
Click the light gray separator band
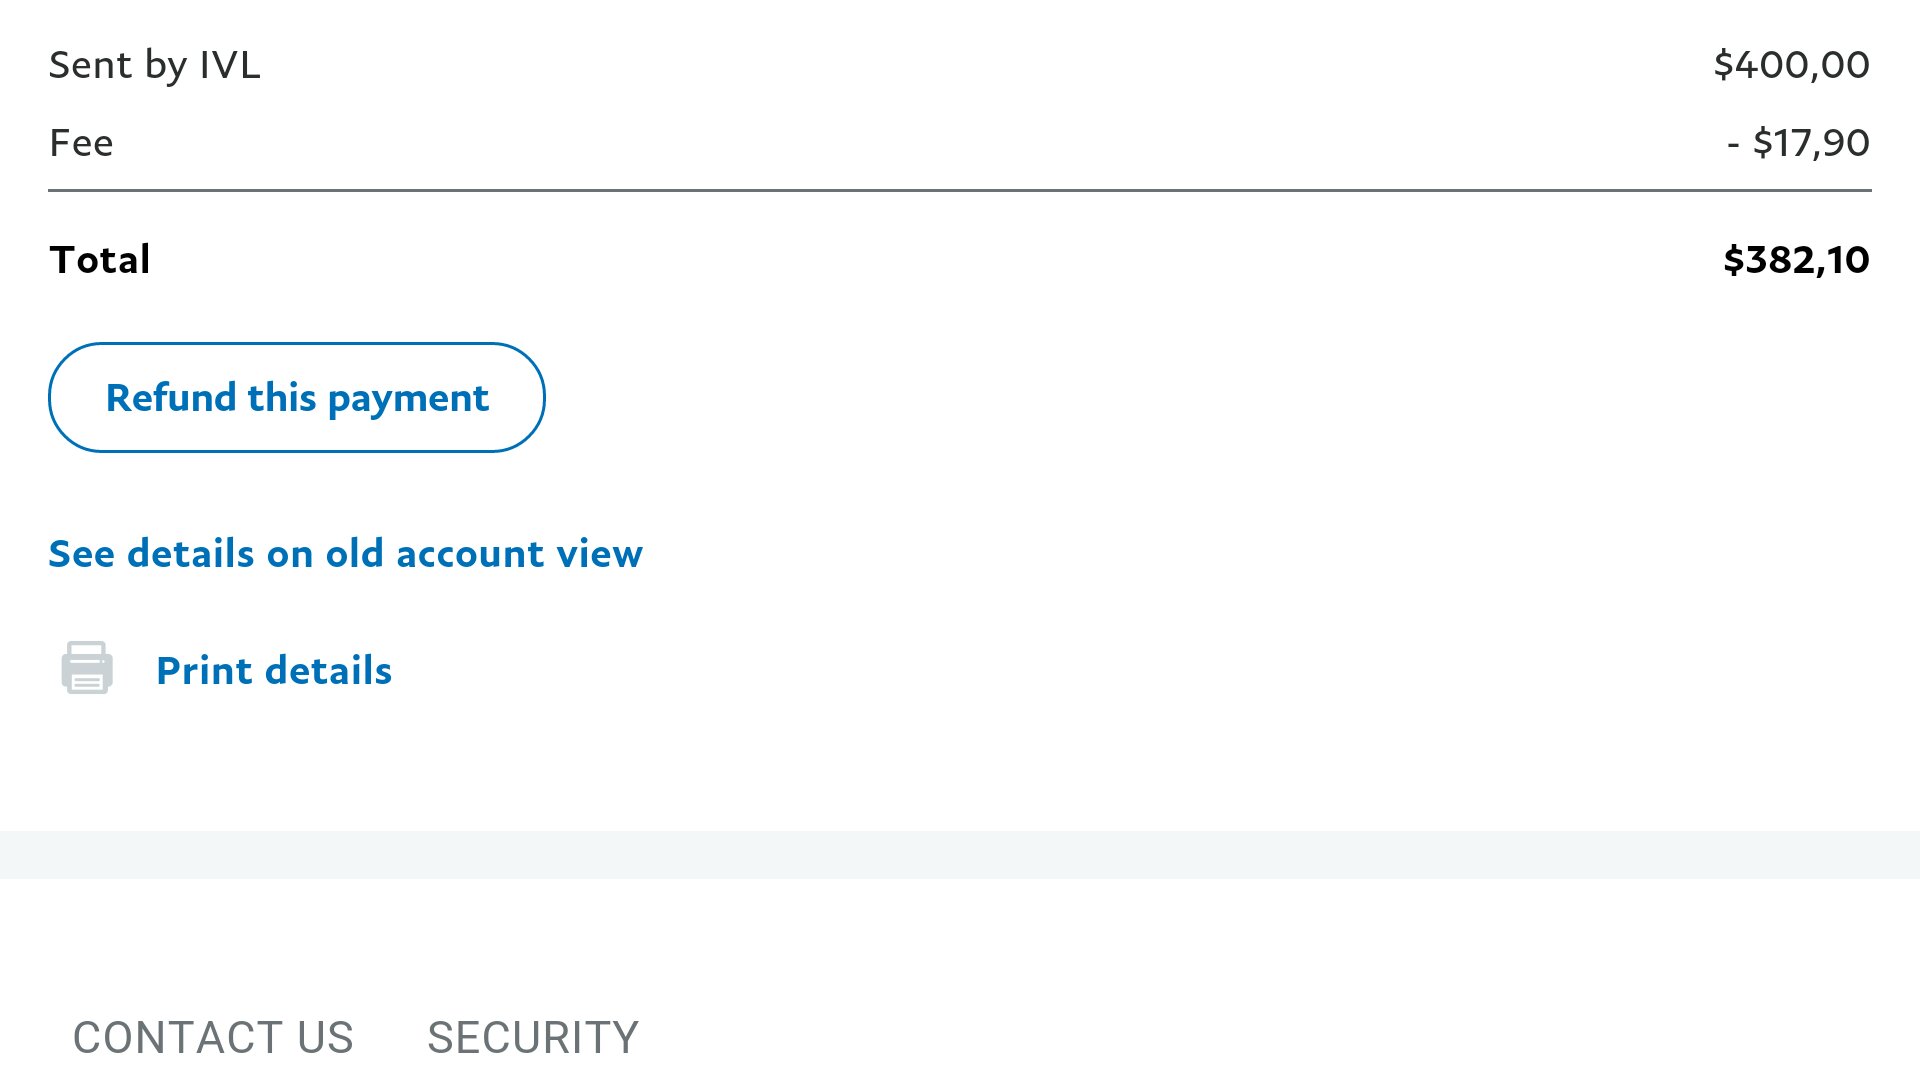coord(960,855)
